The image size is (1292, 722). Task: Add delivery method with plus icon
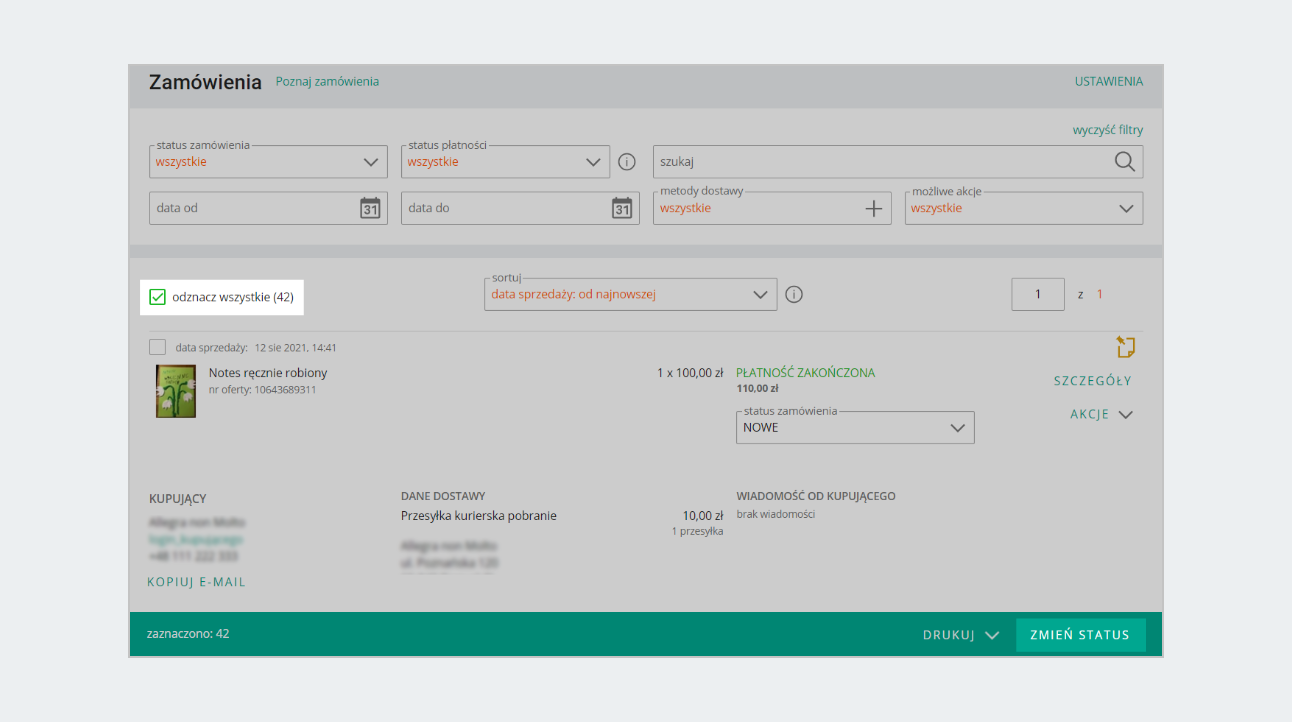pyautogui.click(x=875, y=208)
